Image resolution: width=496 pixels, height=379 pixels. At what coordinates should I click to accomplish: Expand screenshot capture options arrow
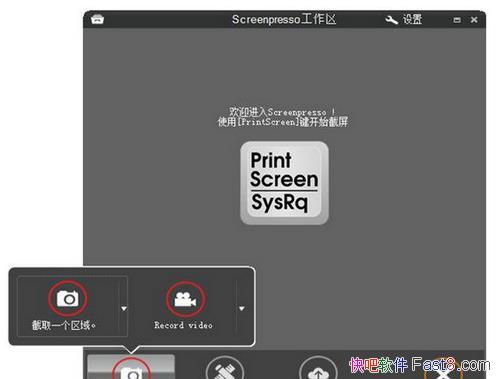pos(124,309)
